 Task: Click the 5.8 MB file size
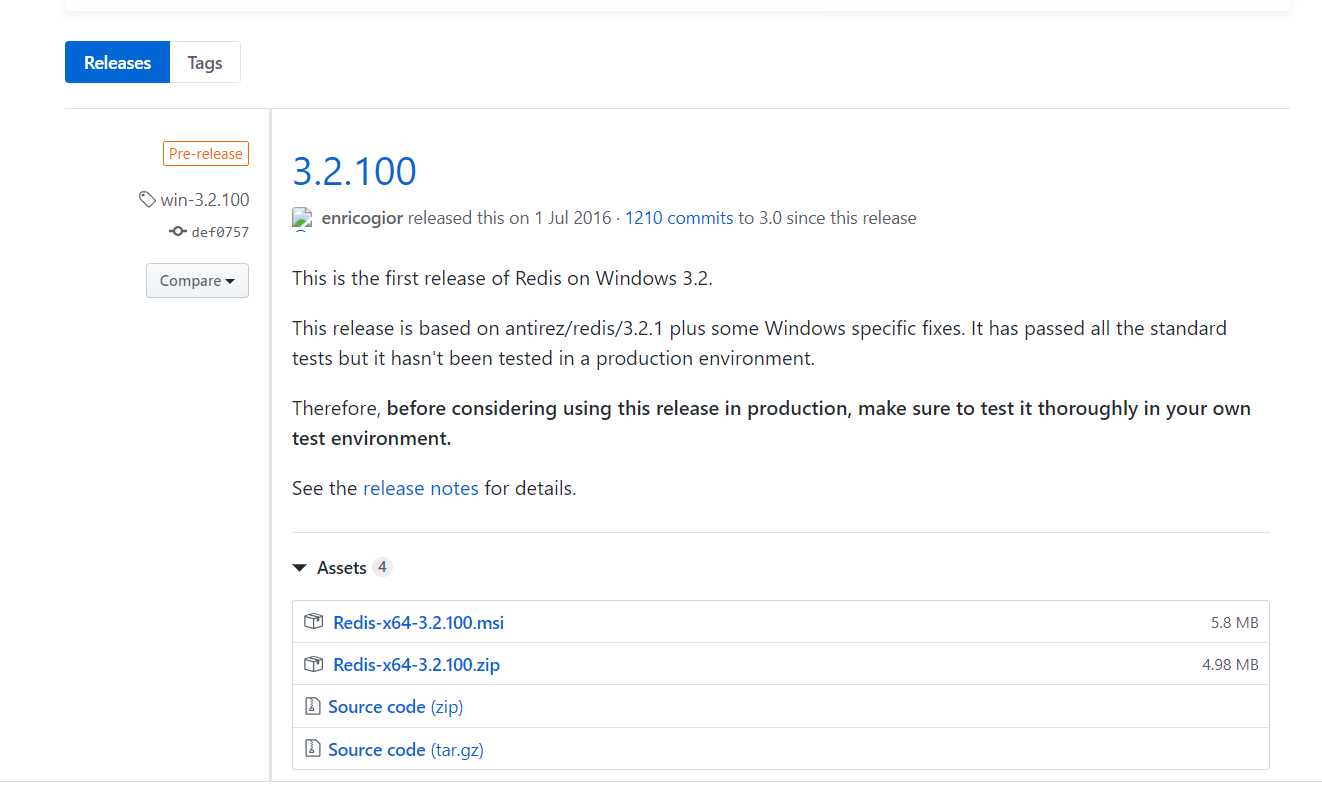1234,622
